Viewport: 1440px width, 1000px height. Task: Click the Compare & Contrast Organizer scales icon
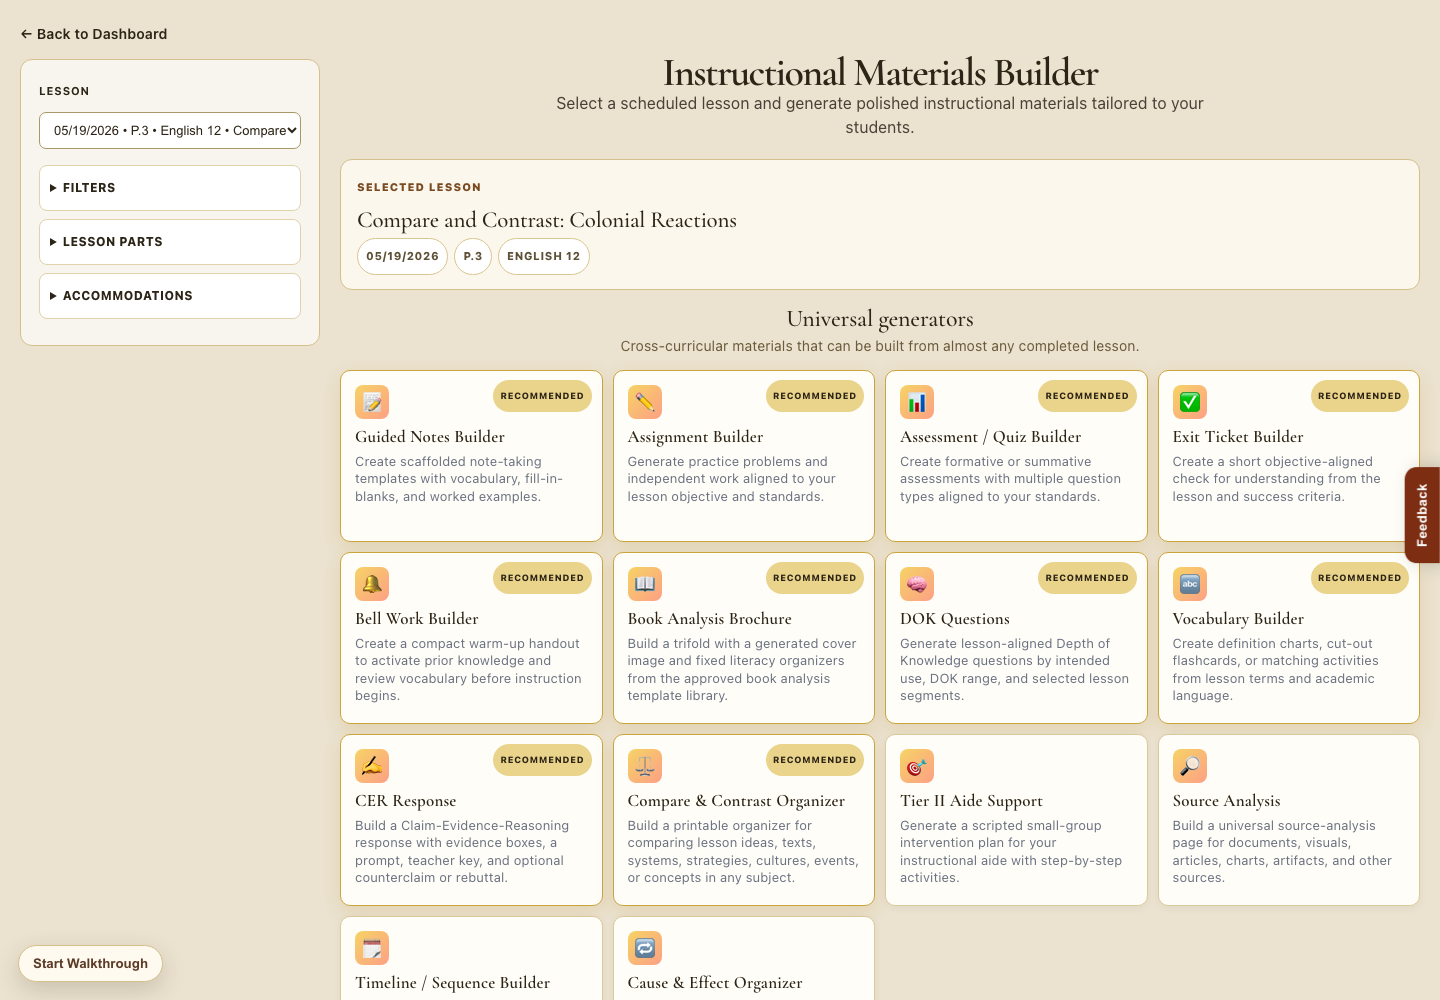point(645,766)
